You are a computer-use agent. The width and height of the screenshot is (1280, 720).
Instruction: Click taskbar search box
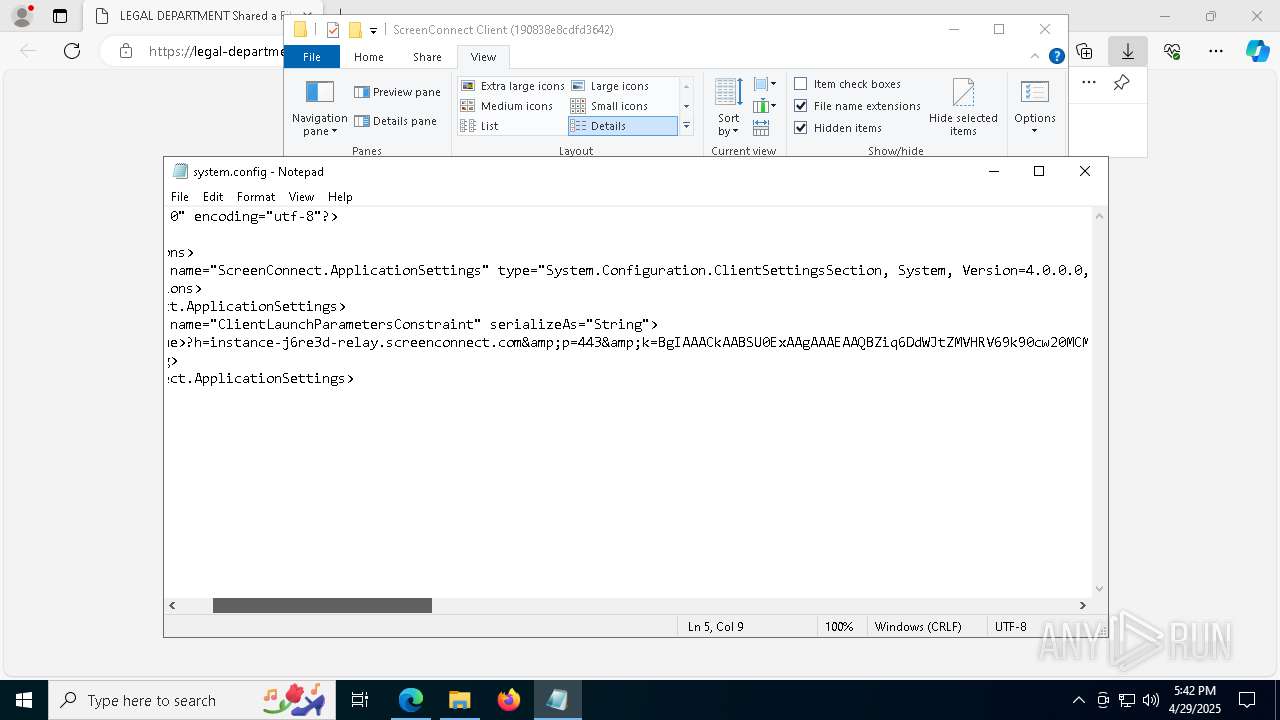coord(193,700)
